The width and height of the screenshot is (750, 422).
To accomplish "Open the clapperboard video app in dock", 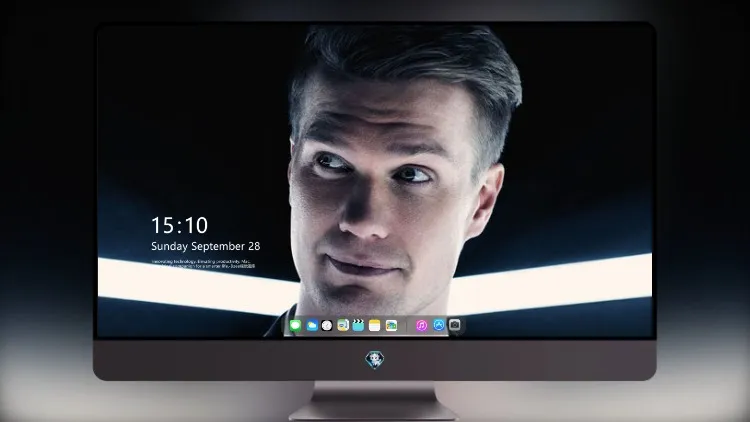I will [358, 325].
